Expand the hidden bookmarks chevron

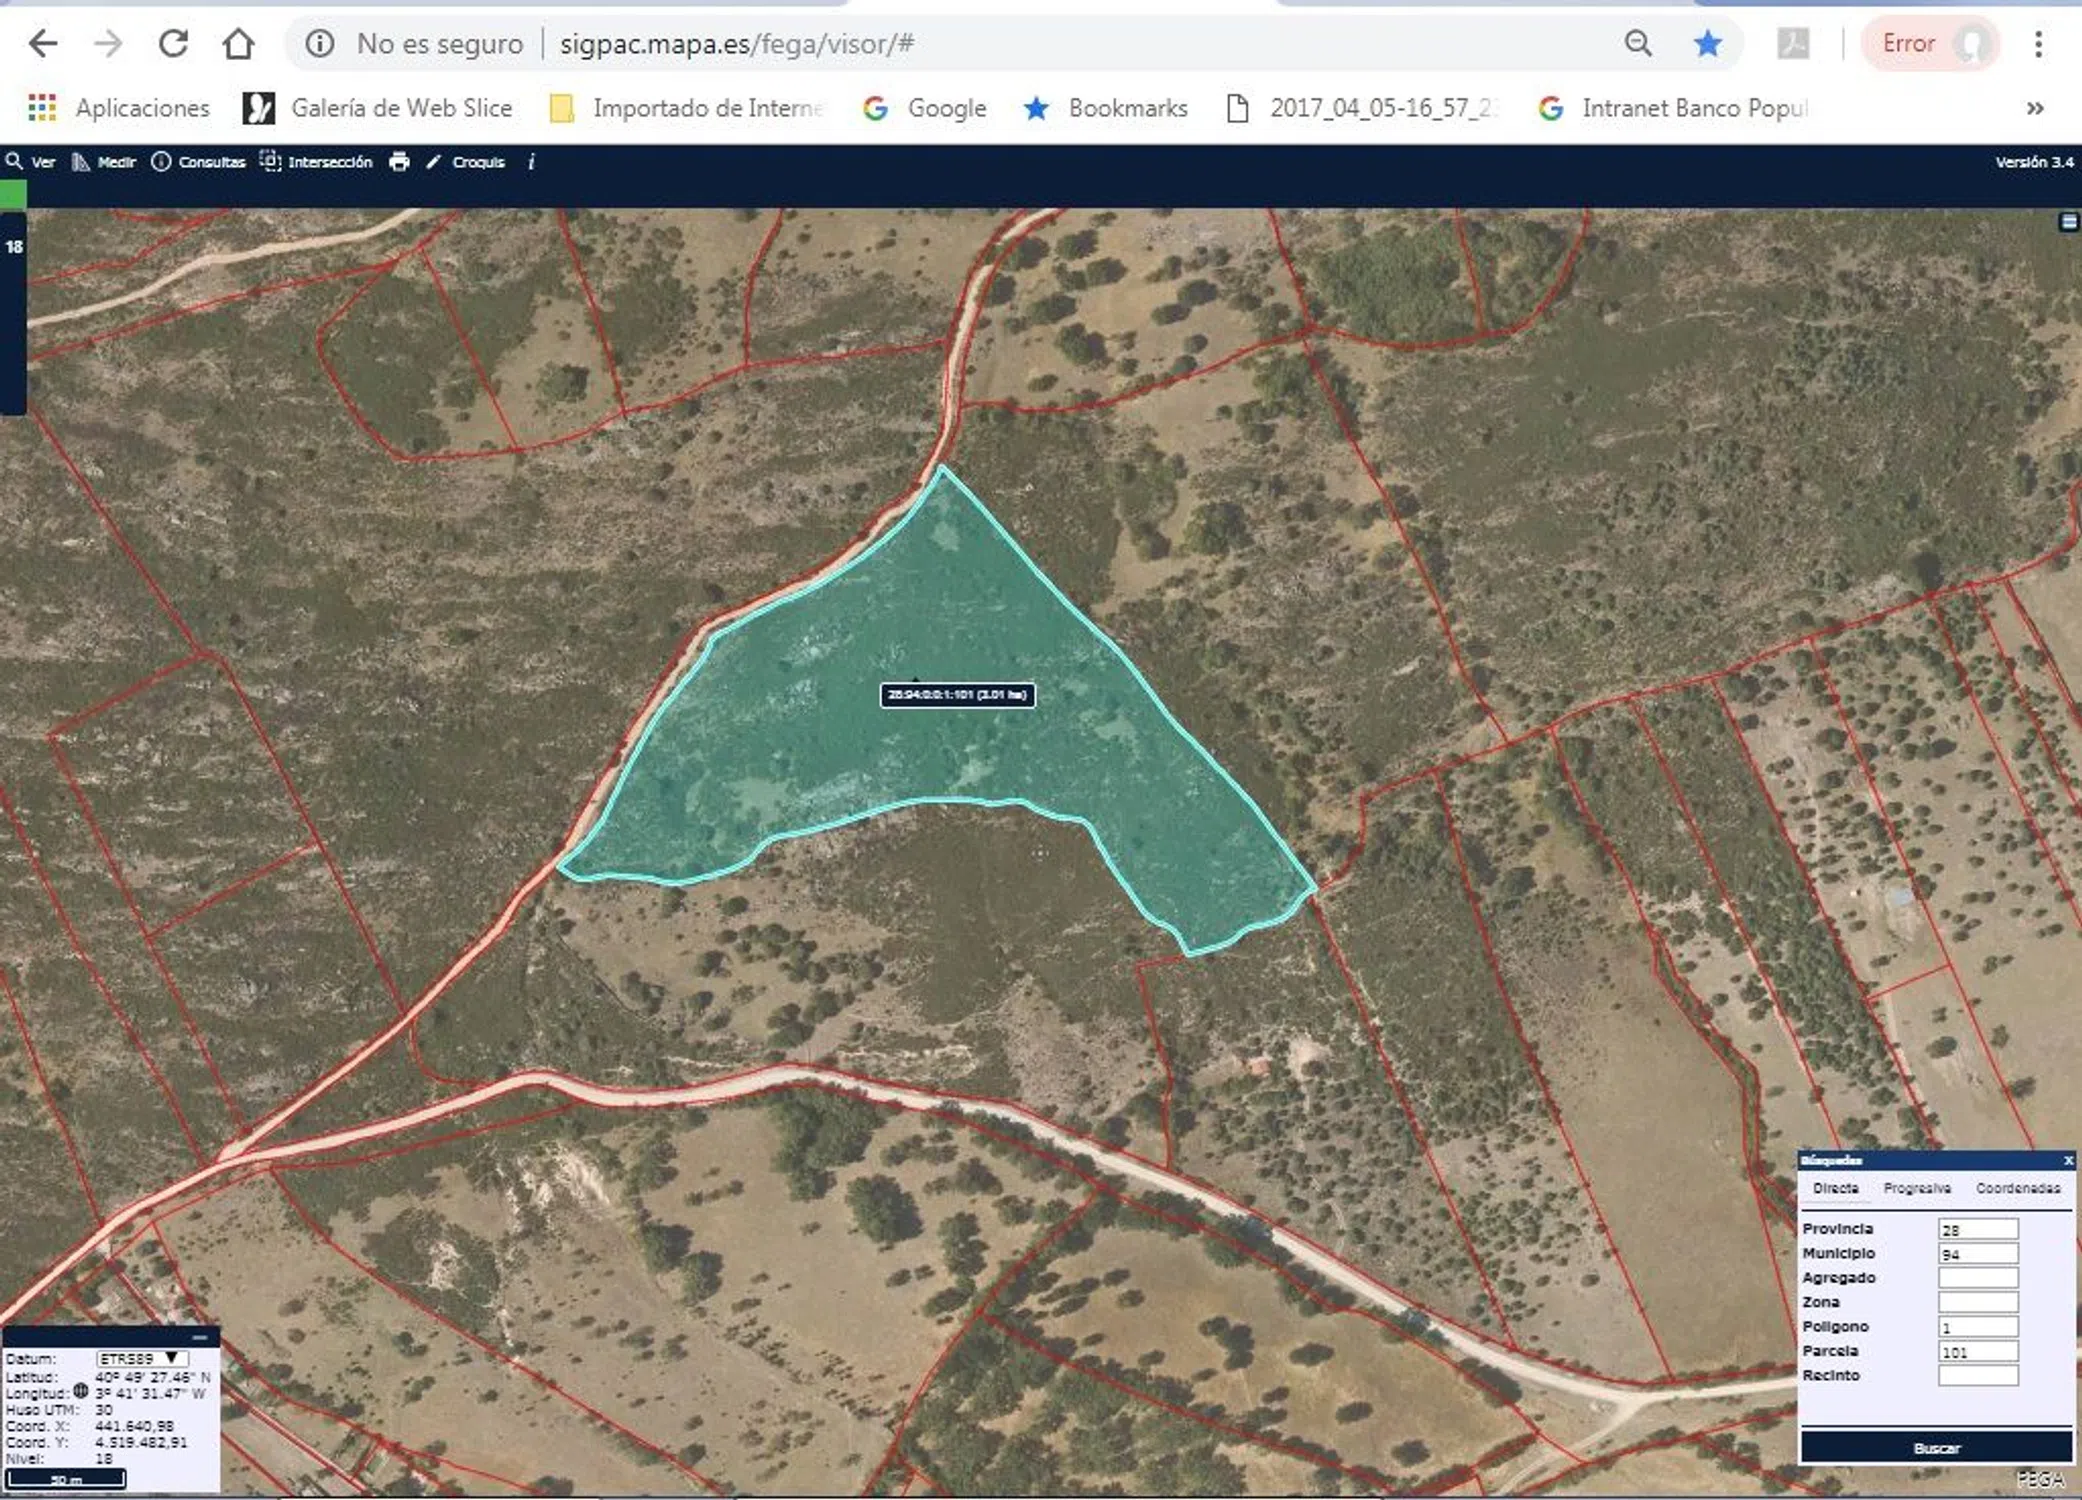(2034, 108)
